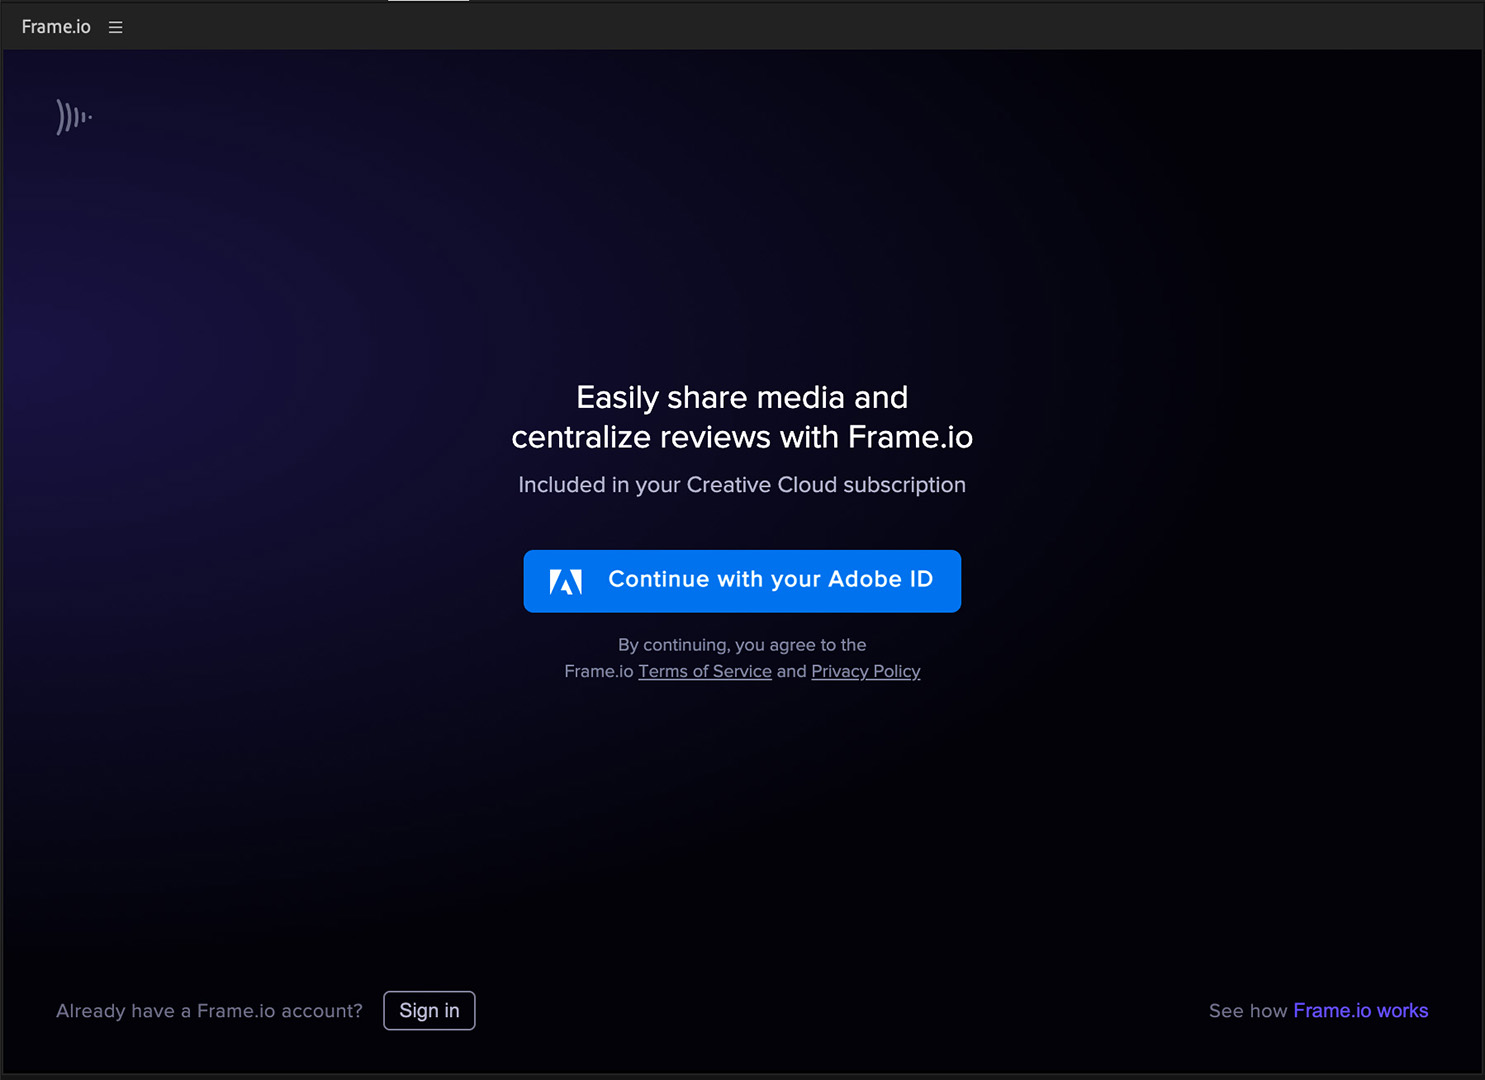Select the Frame.io panel tab title
The width and height of the screenshot is (1485, 1080).
coord(56,27)
